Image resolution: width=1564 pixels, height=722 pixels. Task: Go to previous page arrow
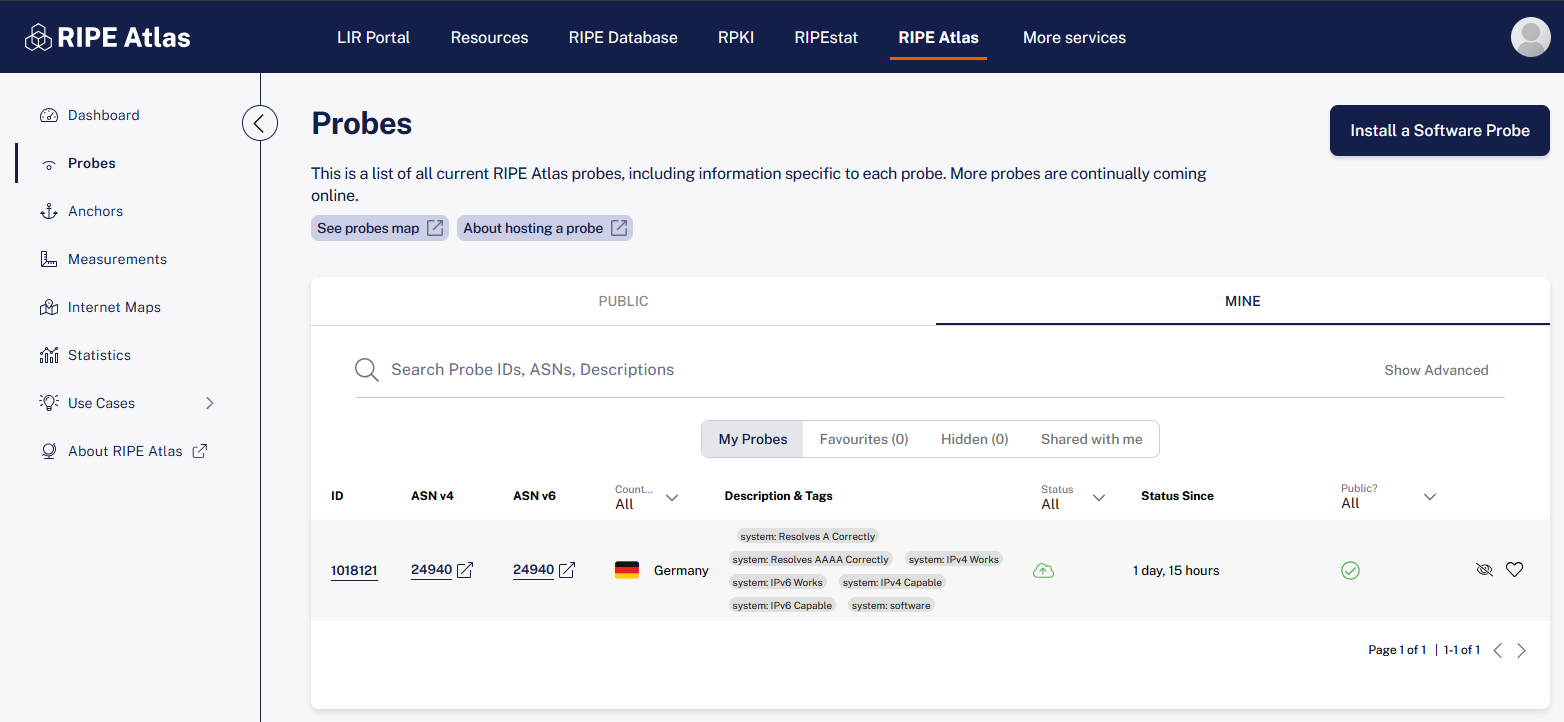tap(1498, 650)
